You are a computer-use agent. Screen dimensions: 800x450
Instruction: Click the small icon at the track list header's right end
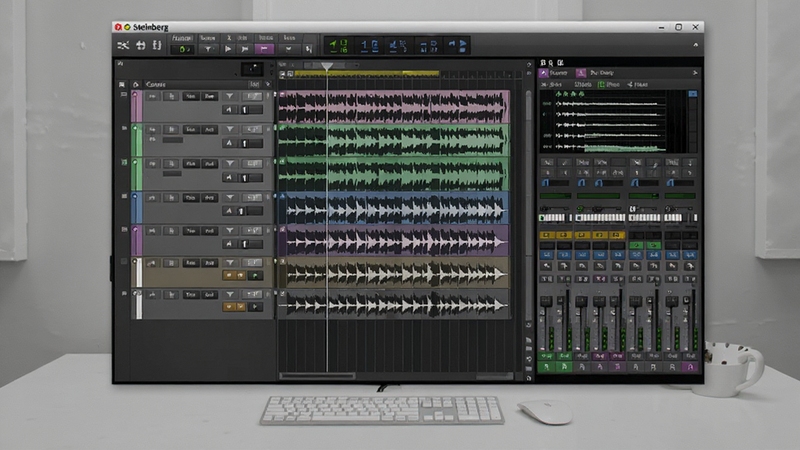click(268, 84)
